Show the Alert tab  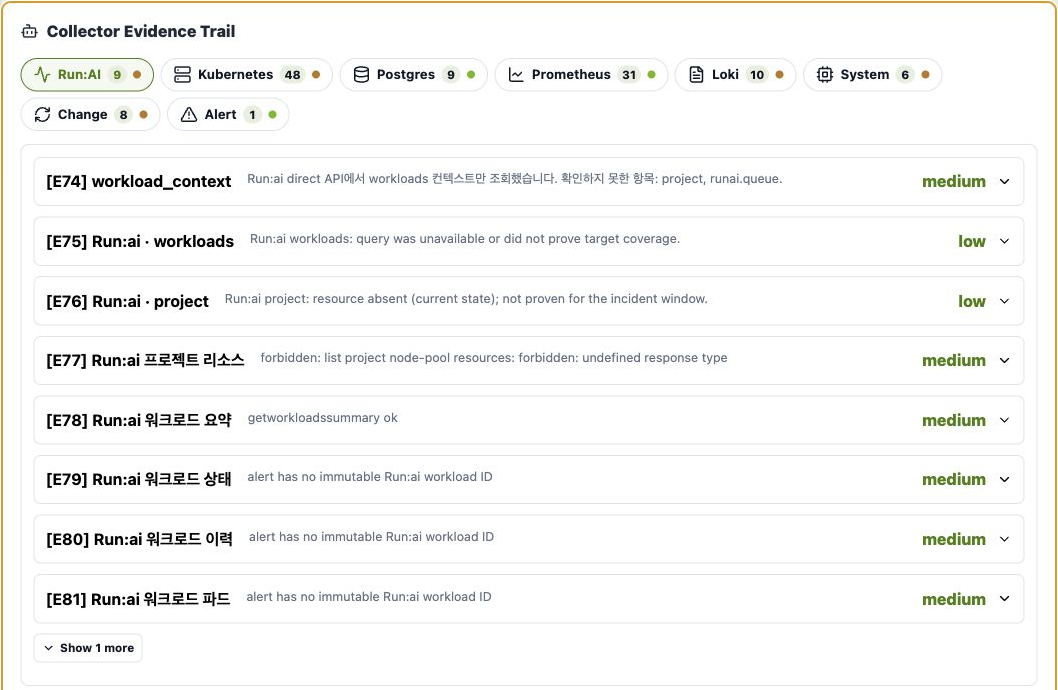tap(228, 114)
